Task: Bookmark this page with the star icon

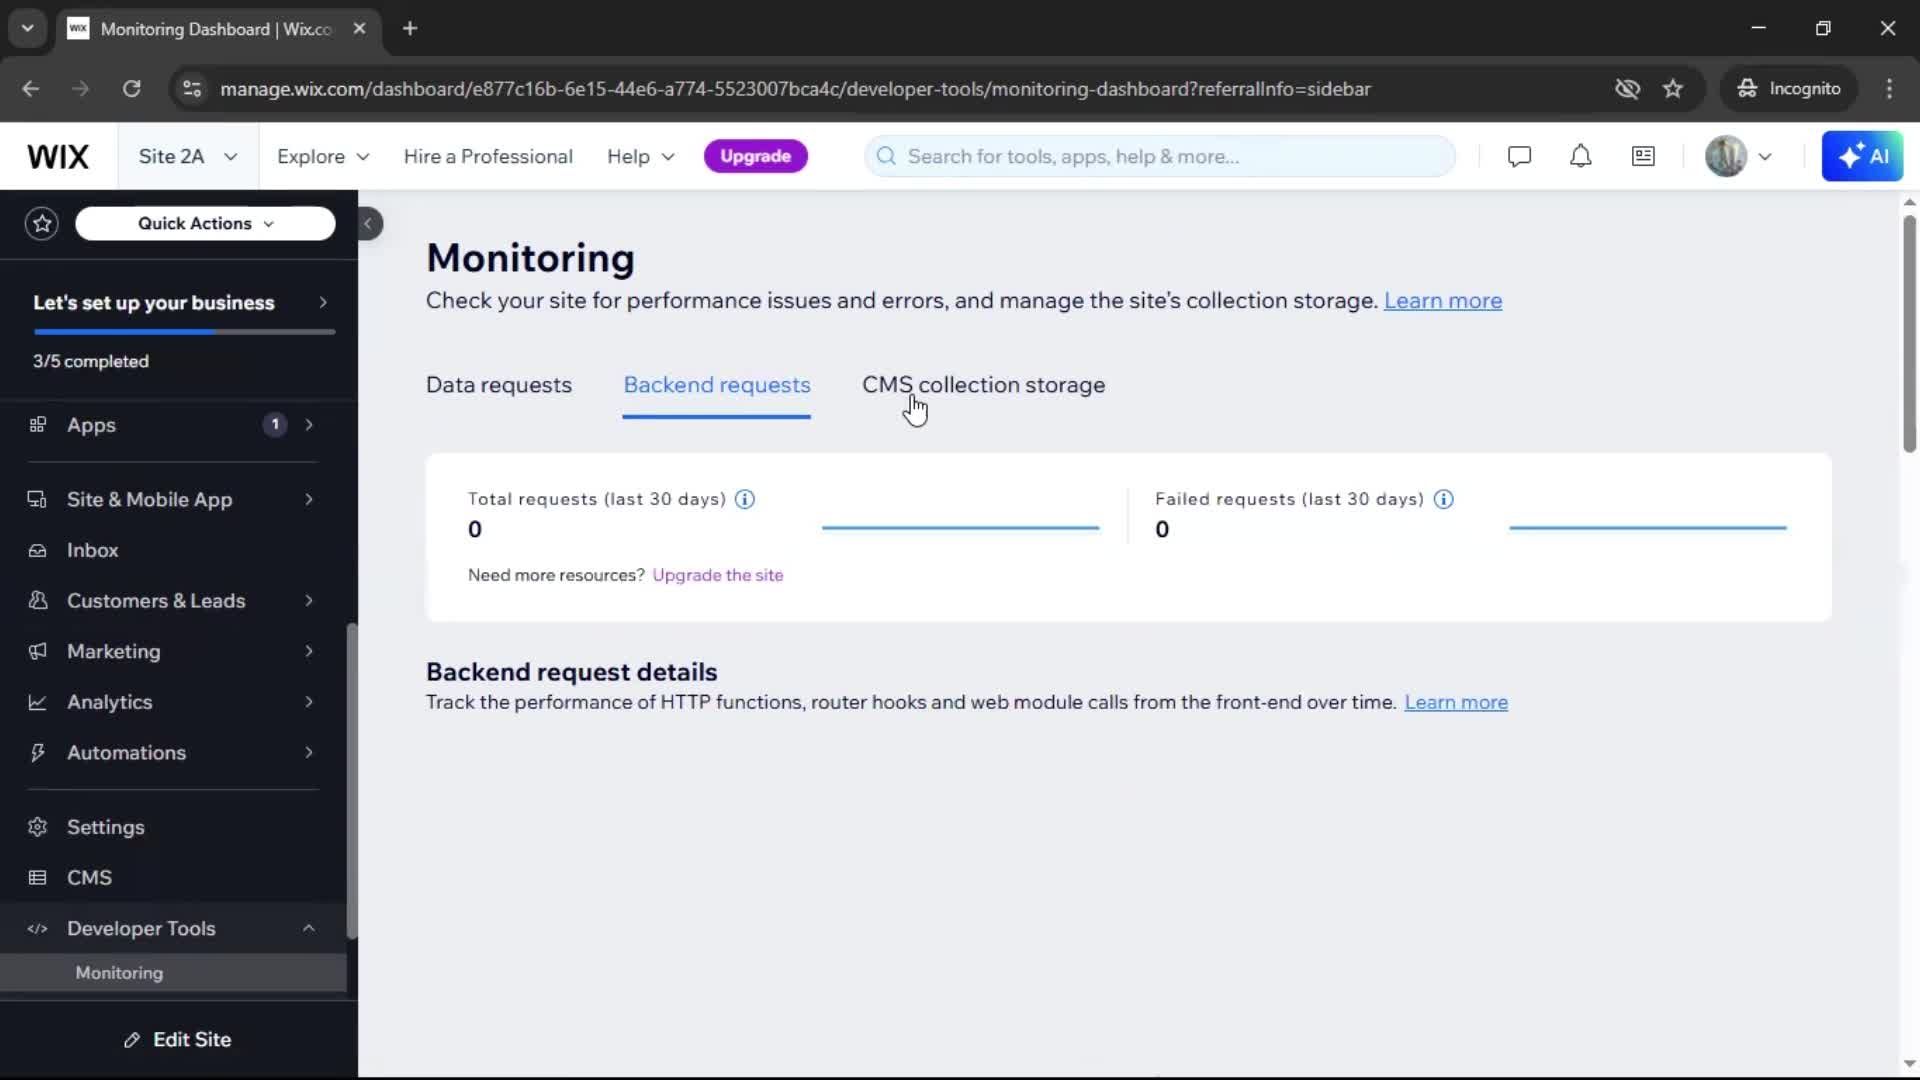Action: pyautogui.click(x=1673, y=89)
